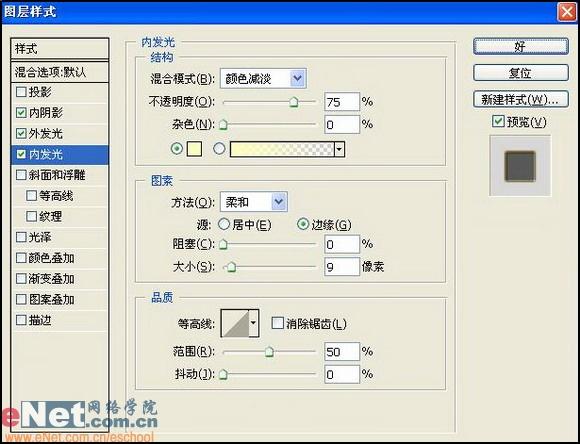Click the 大小 size slider handle
Image resolution: width=580 pixels, height=444 pixels.
pos(231,267)
